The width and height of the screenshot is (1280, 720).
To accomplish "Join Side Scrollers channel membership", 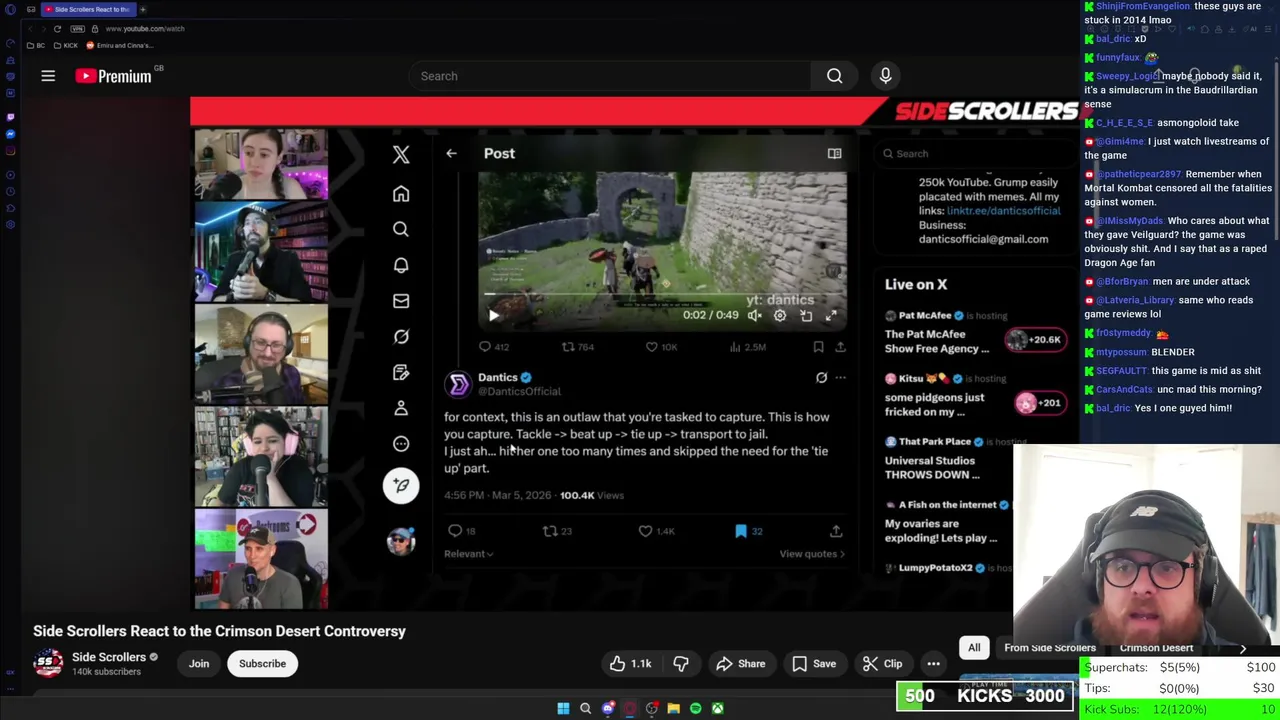I will tap(199, 664).
